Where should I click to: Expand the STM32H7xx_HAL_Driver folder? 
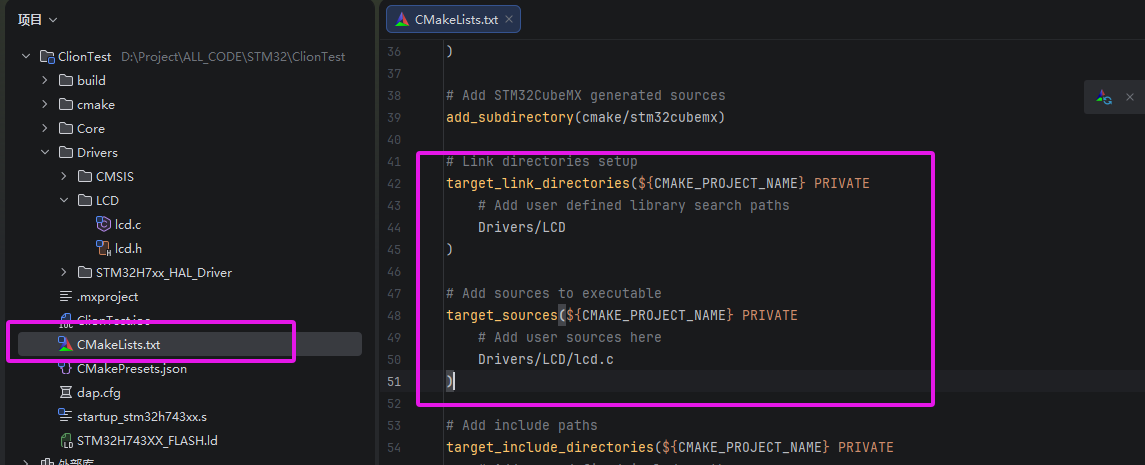(63, 273)
